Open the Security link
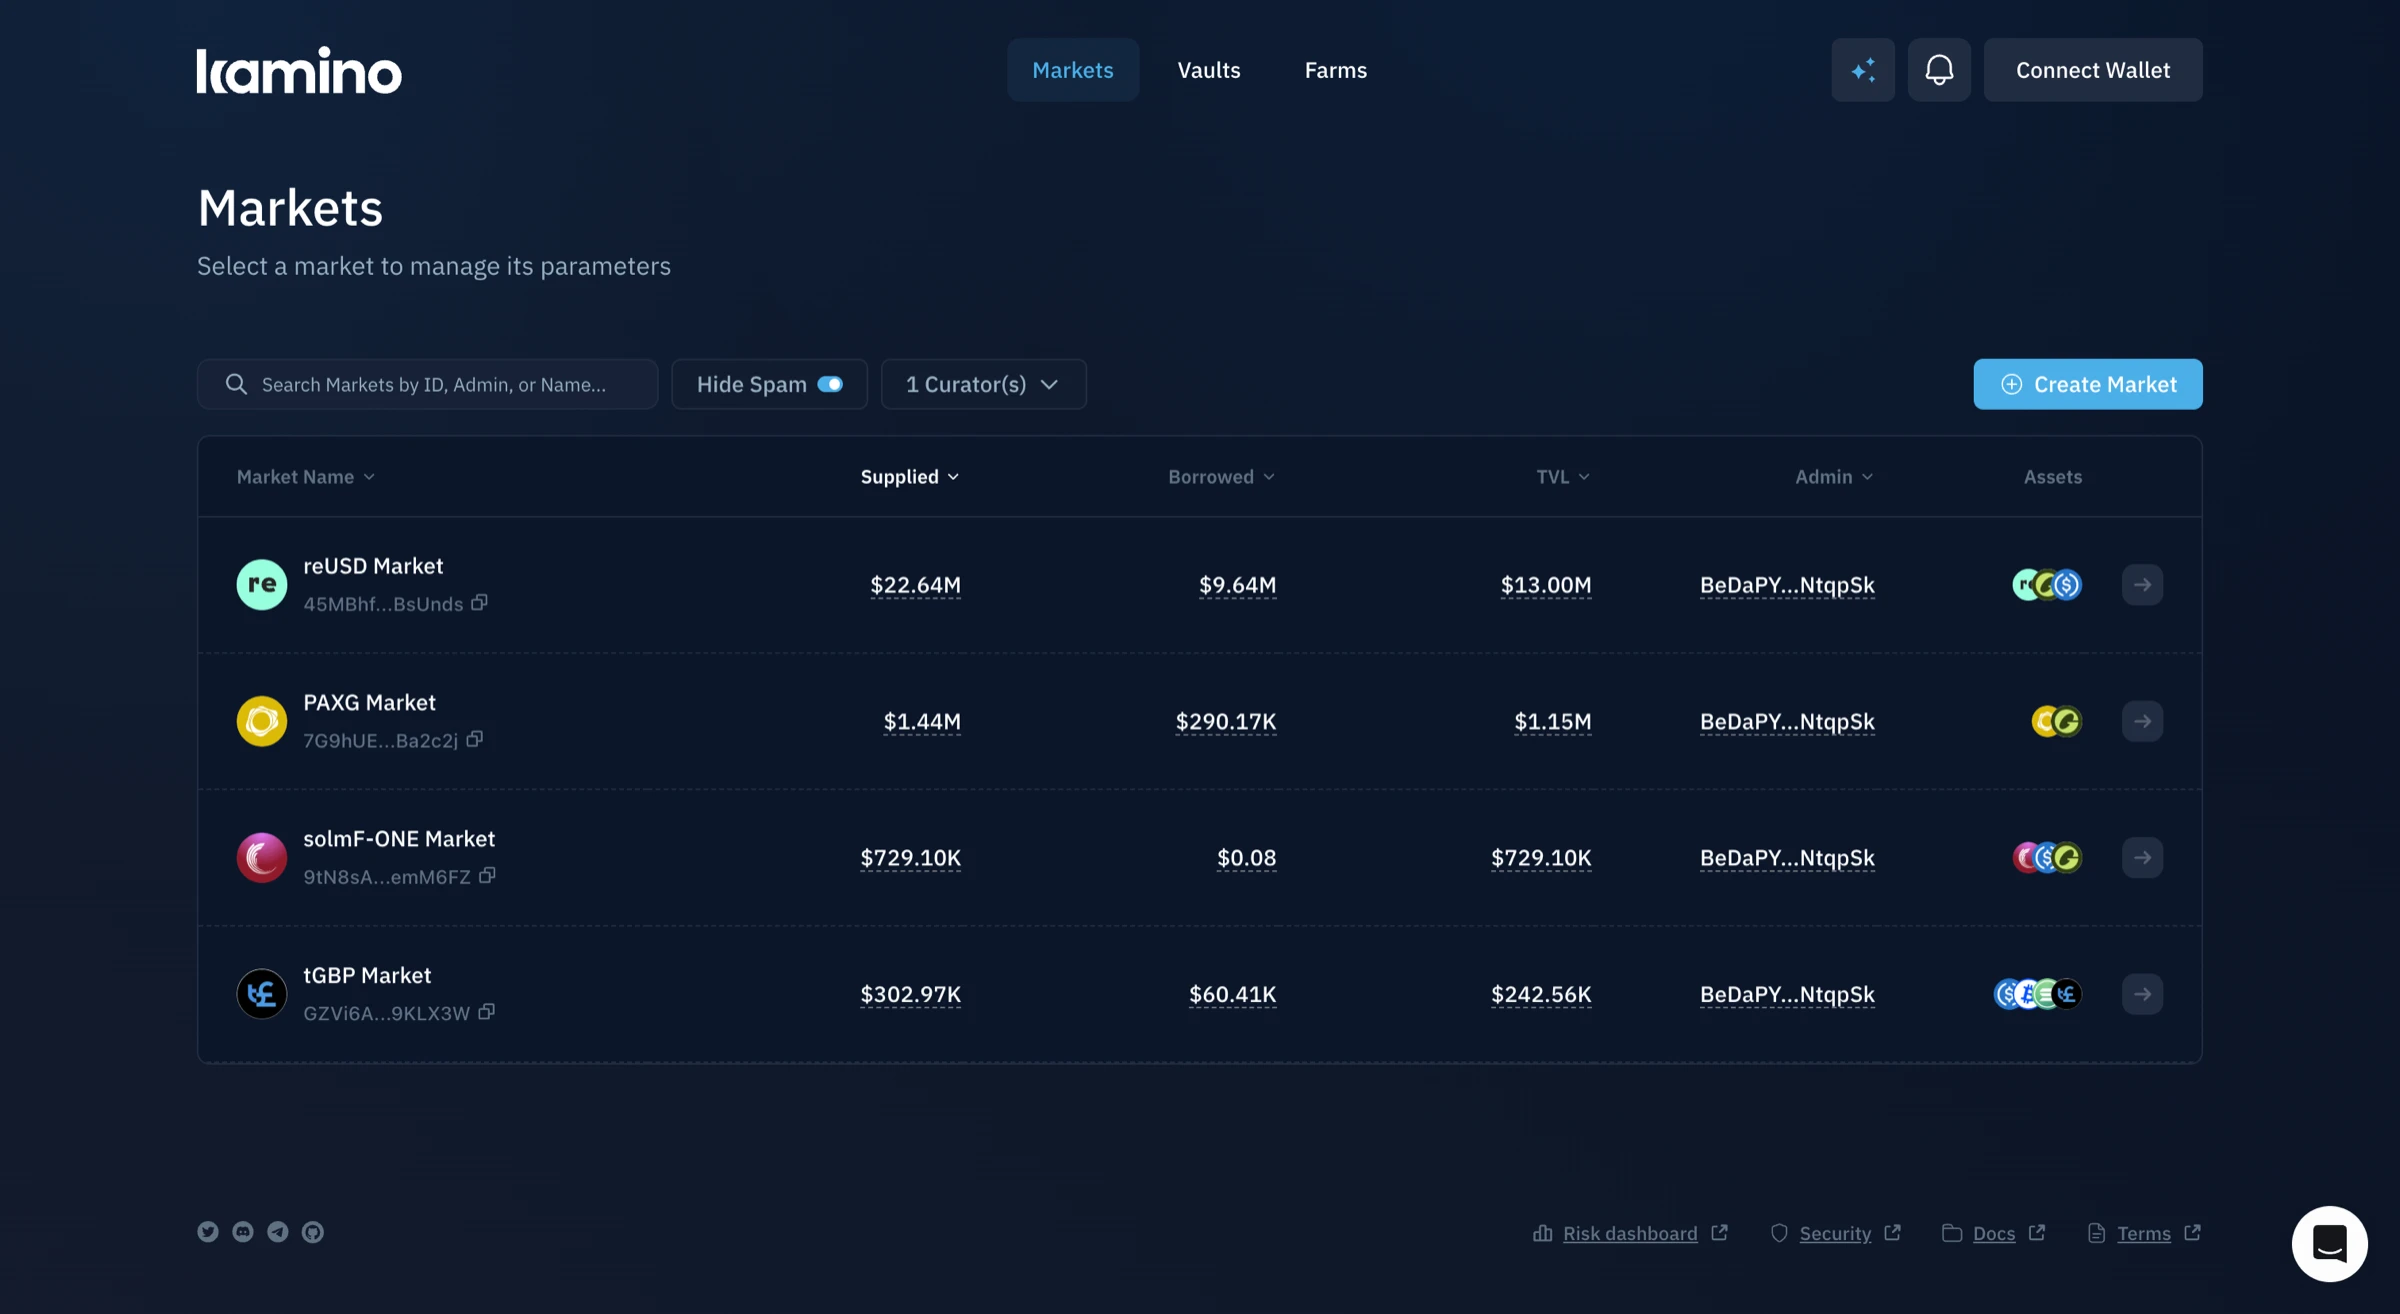 click(1835, 1233)
